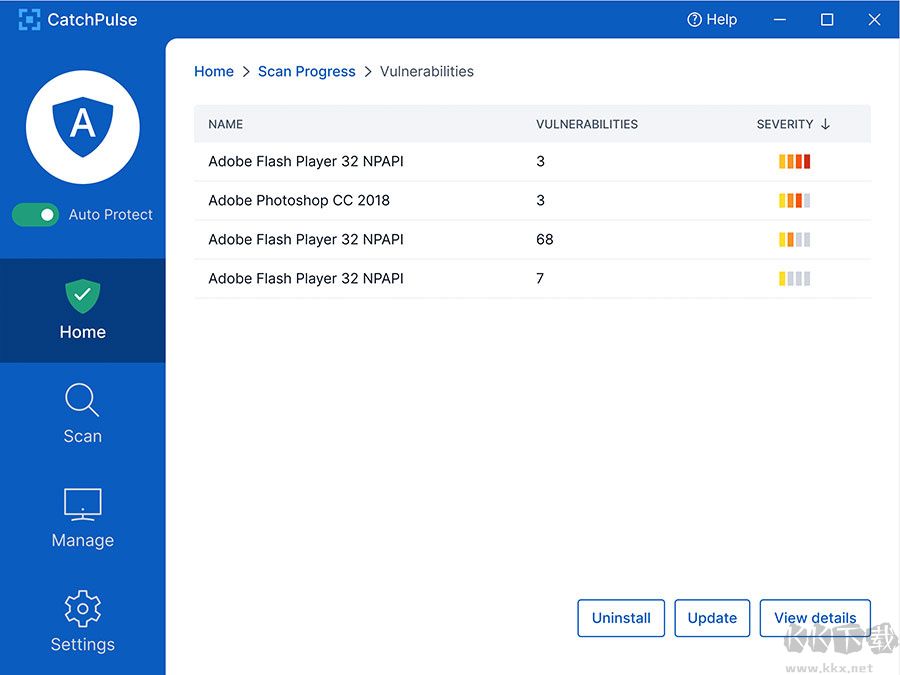Image resolution: width=900 pixels, height=675 pixels.
Task: Select the Home shield icon in the sidebar
Action: tap(83, 296)
